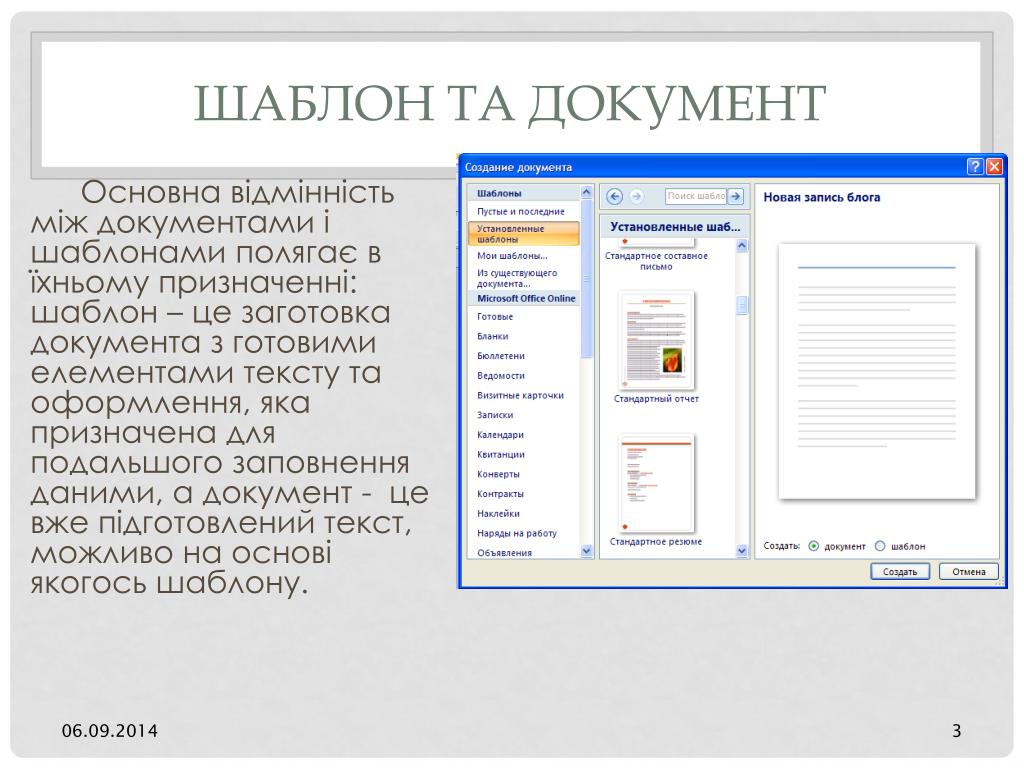This screenshot has width=1024, height=768.
Task: Click the slide number 3
Action: pyautogui.click(x=956, y=731)
